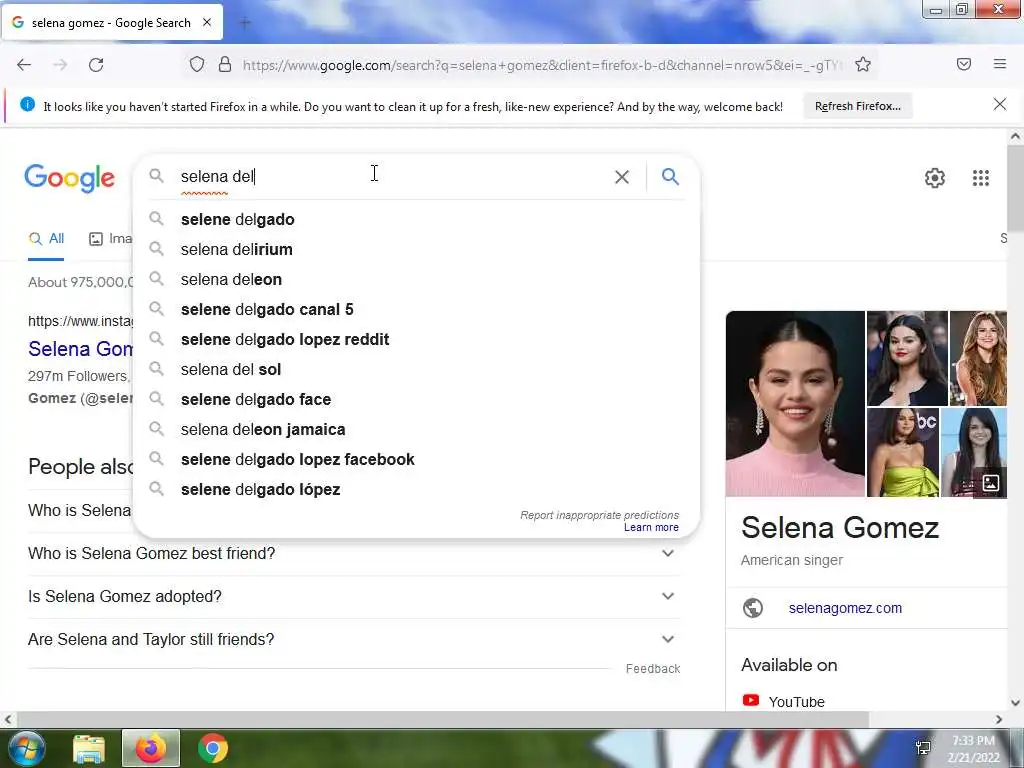
Task: Submit search with the blue magnifier icon
Action: [x=670, y=176]
